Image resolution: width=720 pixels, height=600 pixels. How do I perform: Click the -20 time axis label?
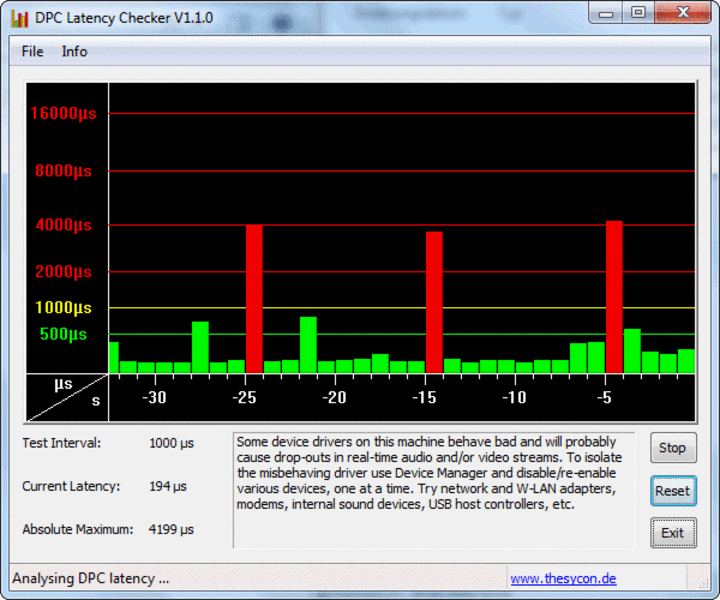pos(334,398)
